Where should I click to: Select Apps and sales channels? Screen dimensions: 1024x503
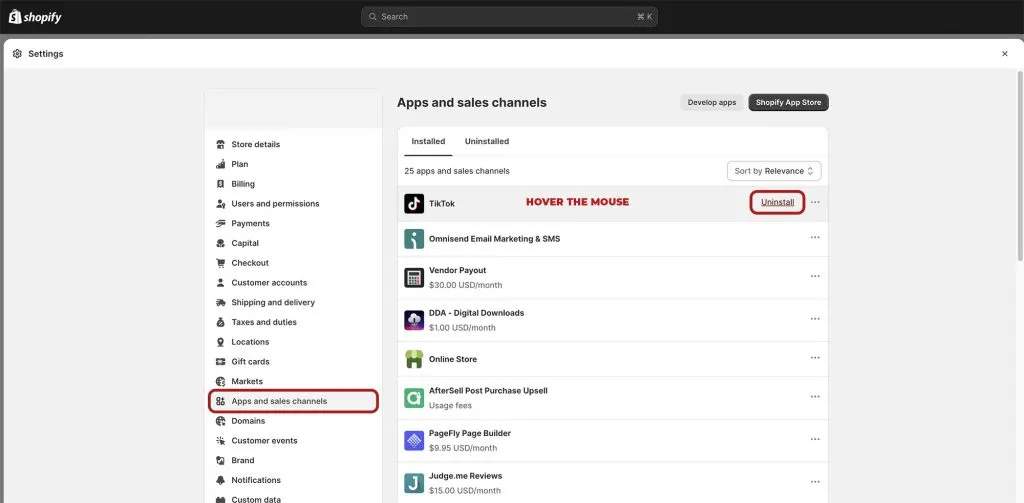coord(293,401)
